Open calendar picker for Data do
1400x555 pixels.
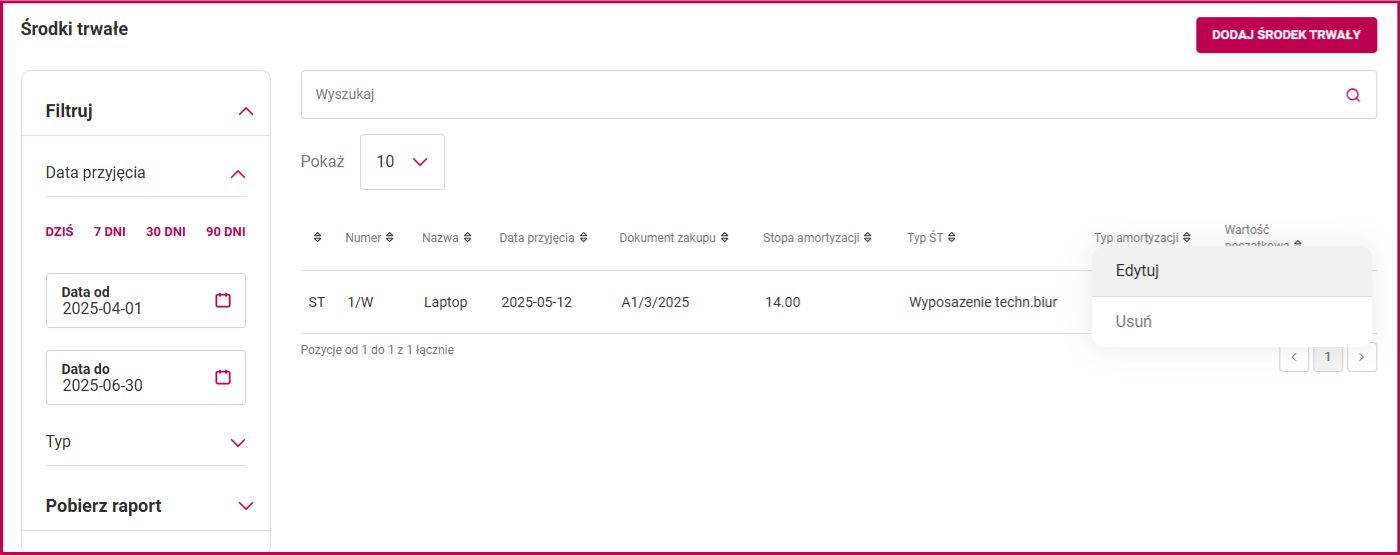(223, 377)
